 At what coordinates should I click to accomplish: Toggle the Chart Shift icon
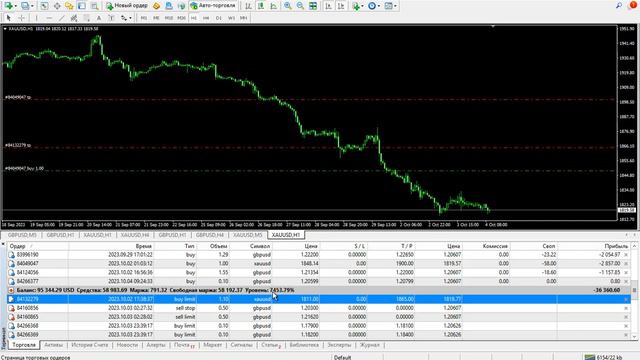[x=341, y=6]
